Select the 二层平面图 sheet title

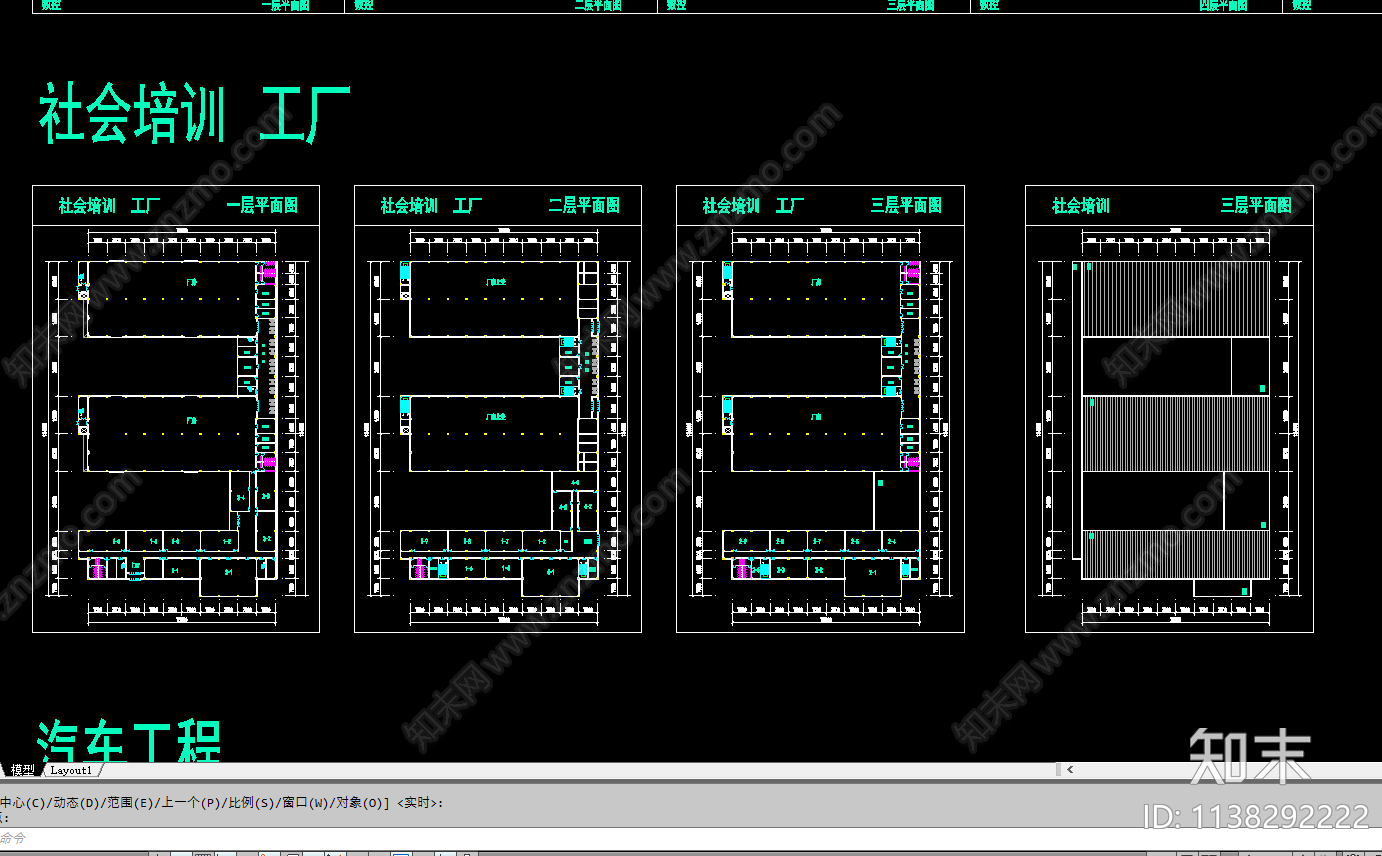(584, 206)
